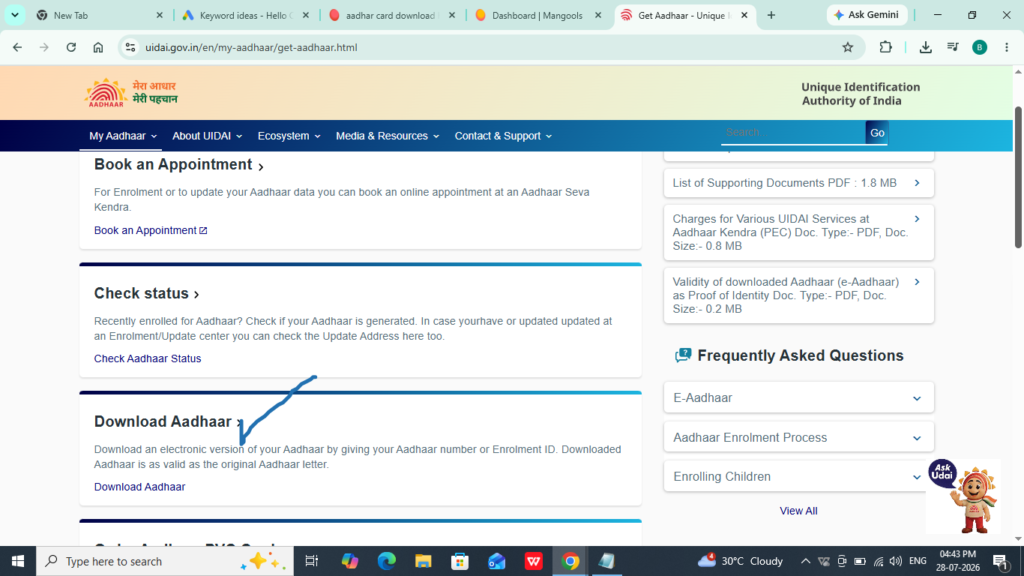Reload the current page

click(x=71, y=47)
